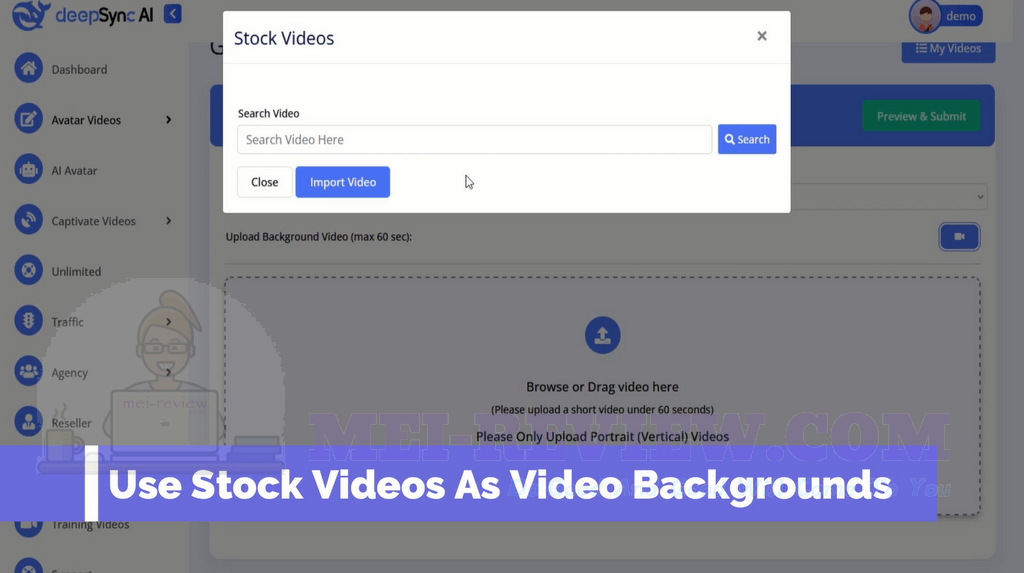Close the Stock Videos dialog with X

[761, 36]
